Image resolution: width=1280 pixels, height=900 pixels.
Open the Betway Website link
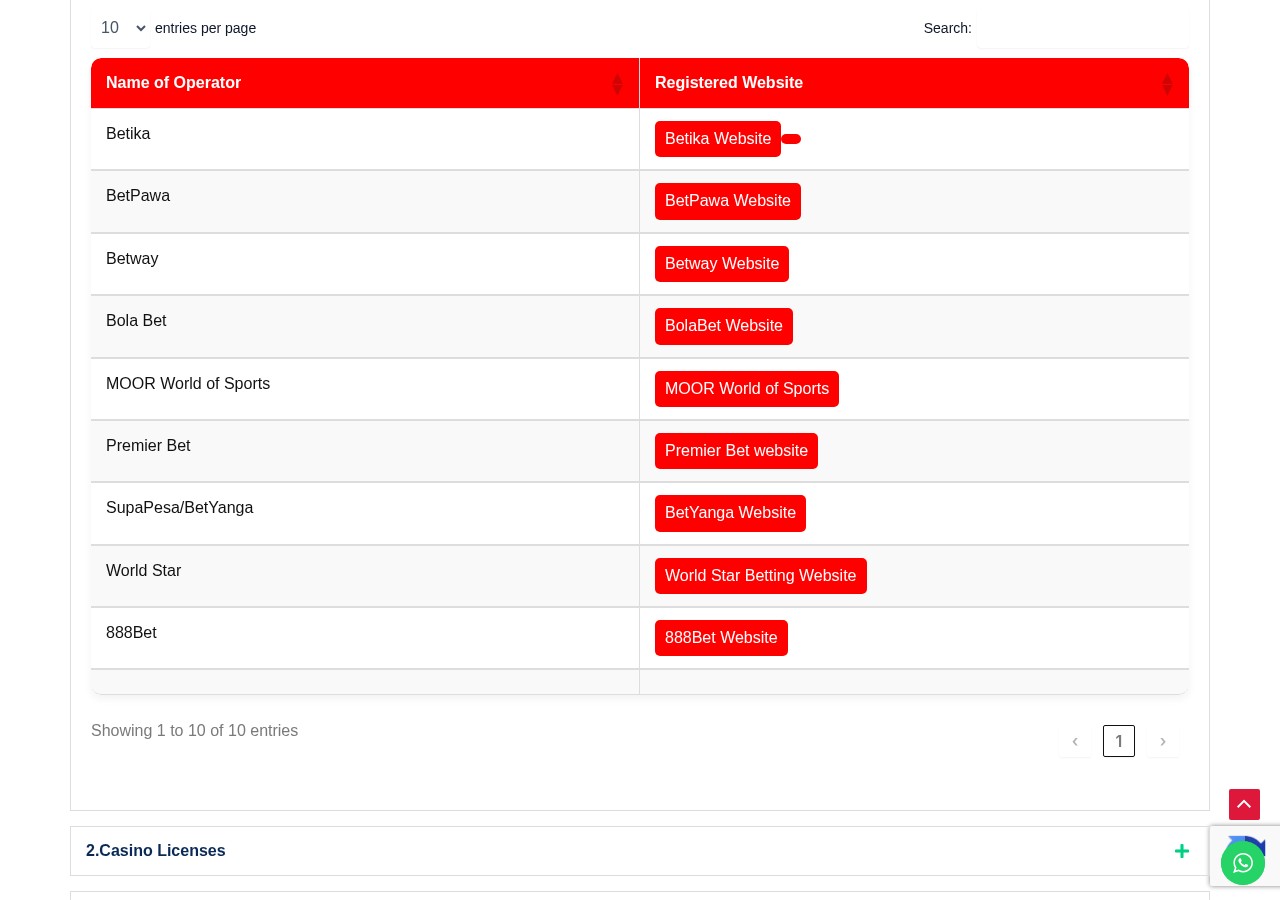[x=722, y=264]
